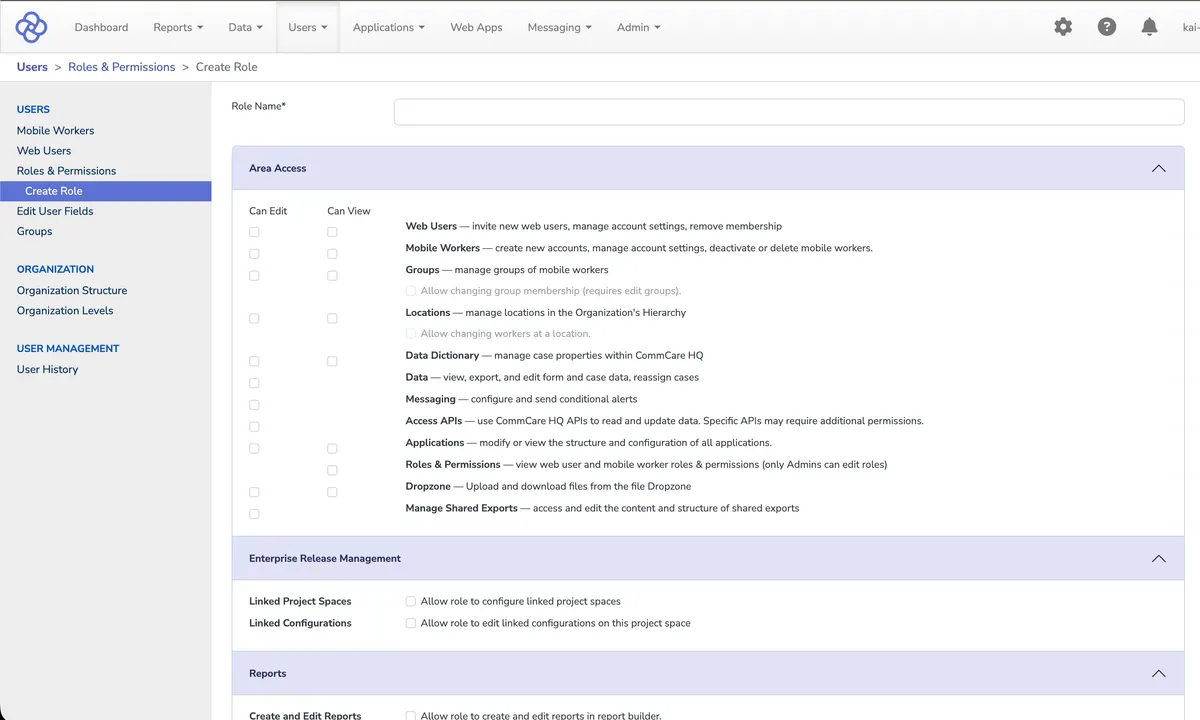Click the Create Role breadcrumb text

pos(227,67)
